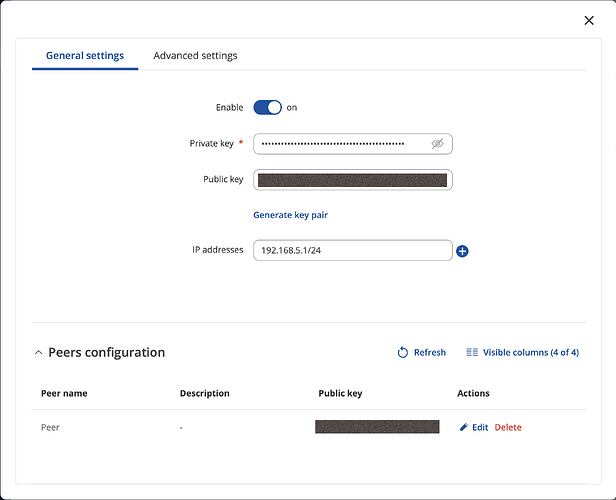Click the Public key column header
This screenshot has width=616, height=500.
(x=340, y=393)
